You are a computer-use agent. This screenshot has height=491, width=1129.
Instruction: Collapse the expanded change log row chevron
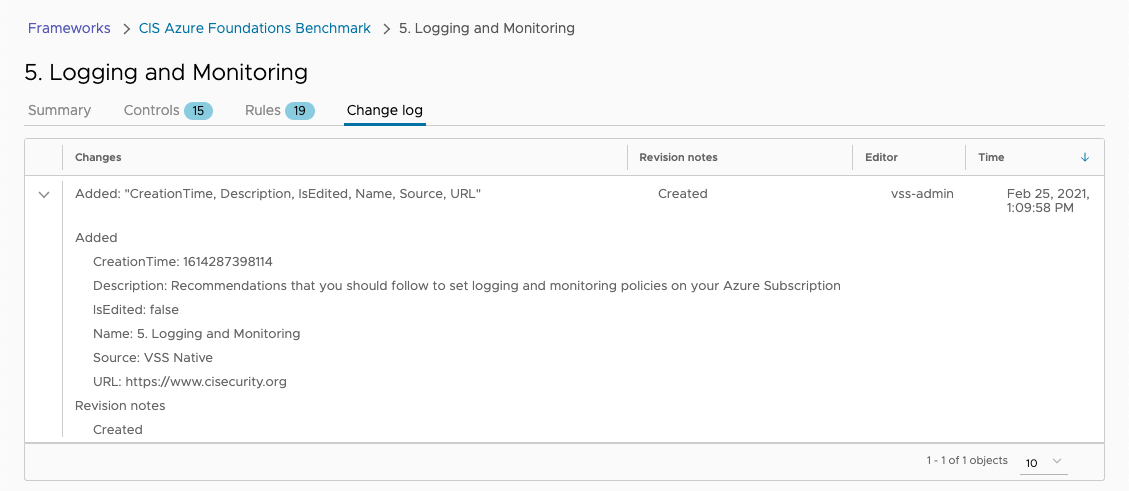pyautogui.click(x=44, y=194)
